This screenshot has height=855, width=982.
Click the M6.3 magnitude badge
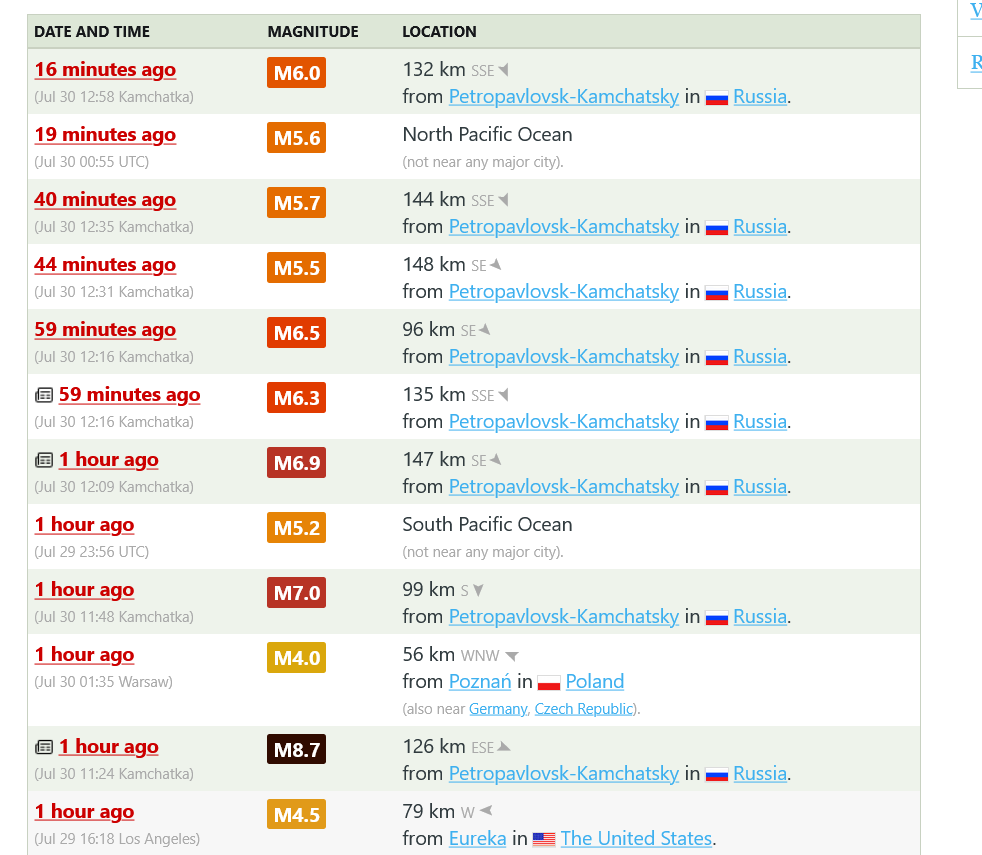click(x=296, y=398)
